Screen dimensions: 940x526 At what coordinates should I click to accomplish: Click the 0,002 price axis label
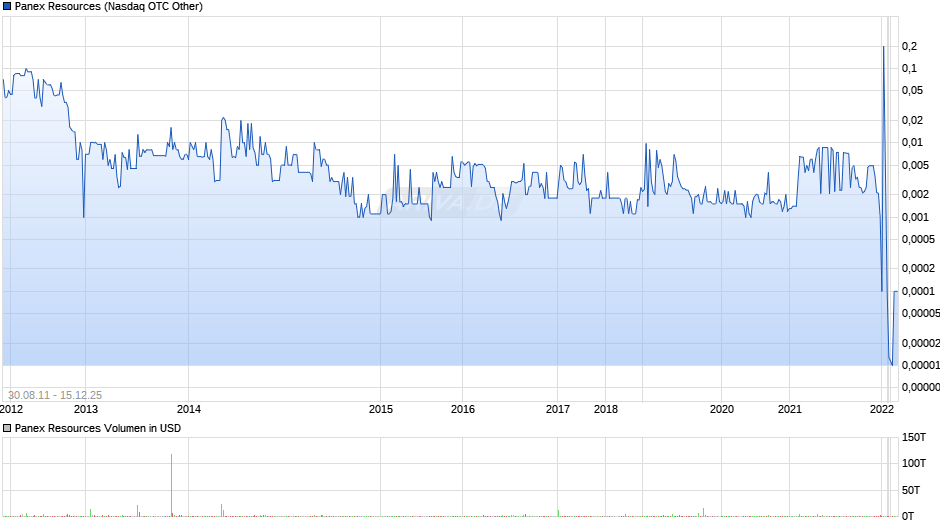[915, 194]
